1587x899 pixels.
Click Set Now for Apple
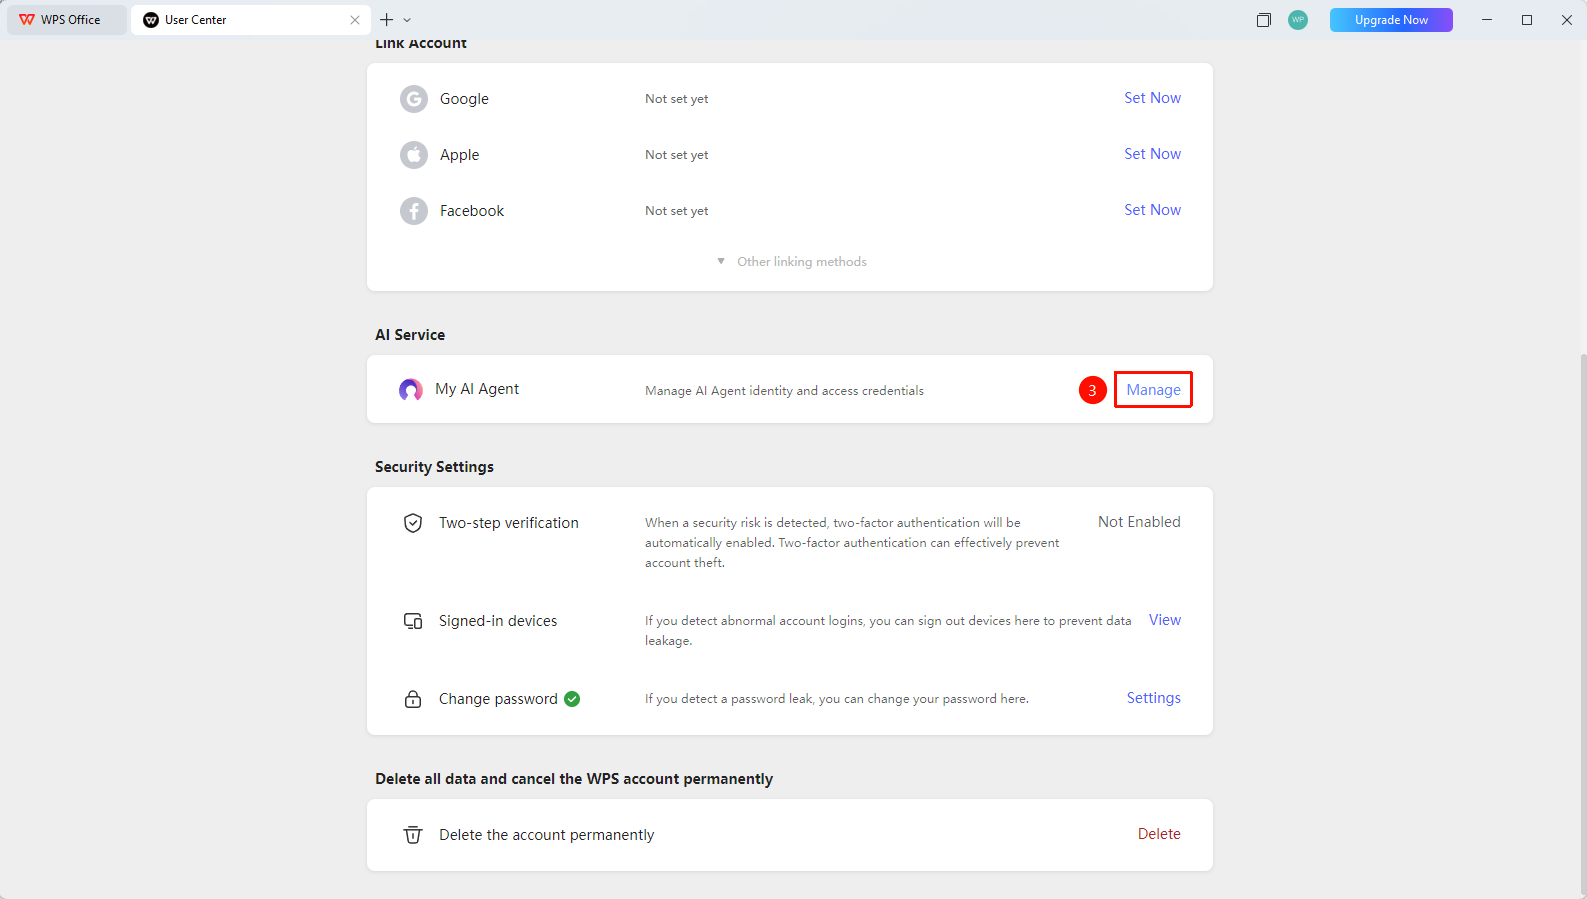coord(1152,154)
